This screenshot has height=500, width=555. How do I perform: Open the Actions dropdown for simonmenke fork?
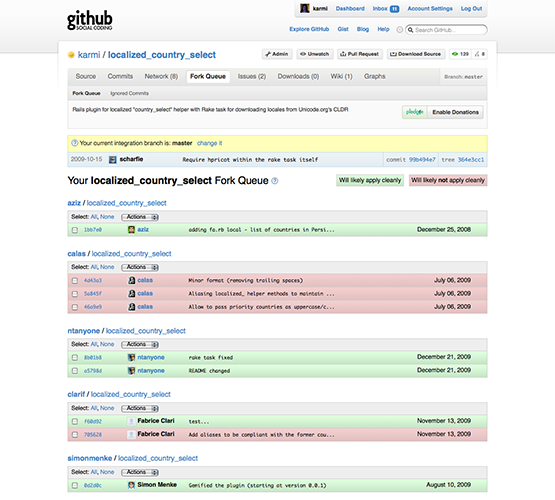click(x=140, y=472)
